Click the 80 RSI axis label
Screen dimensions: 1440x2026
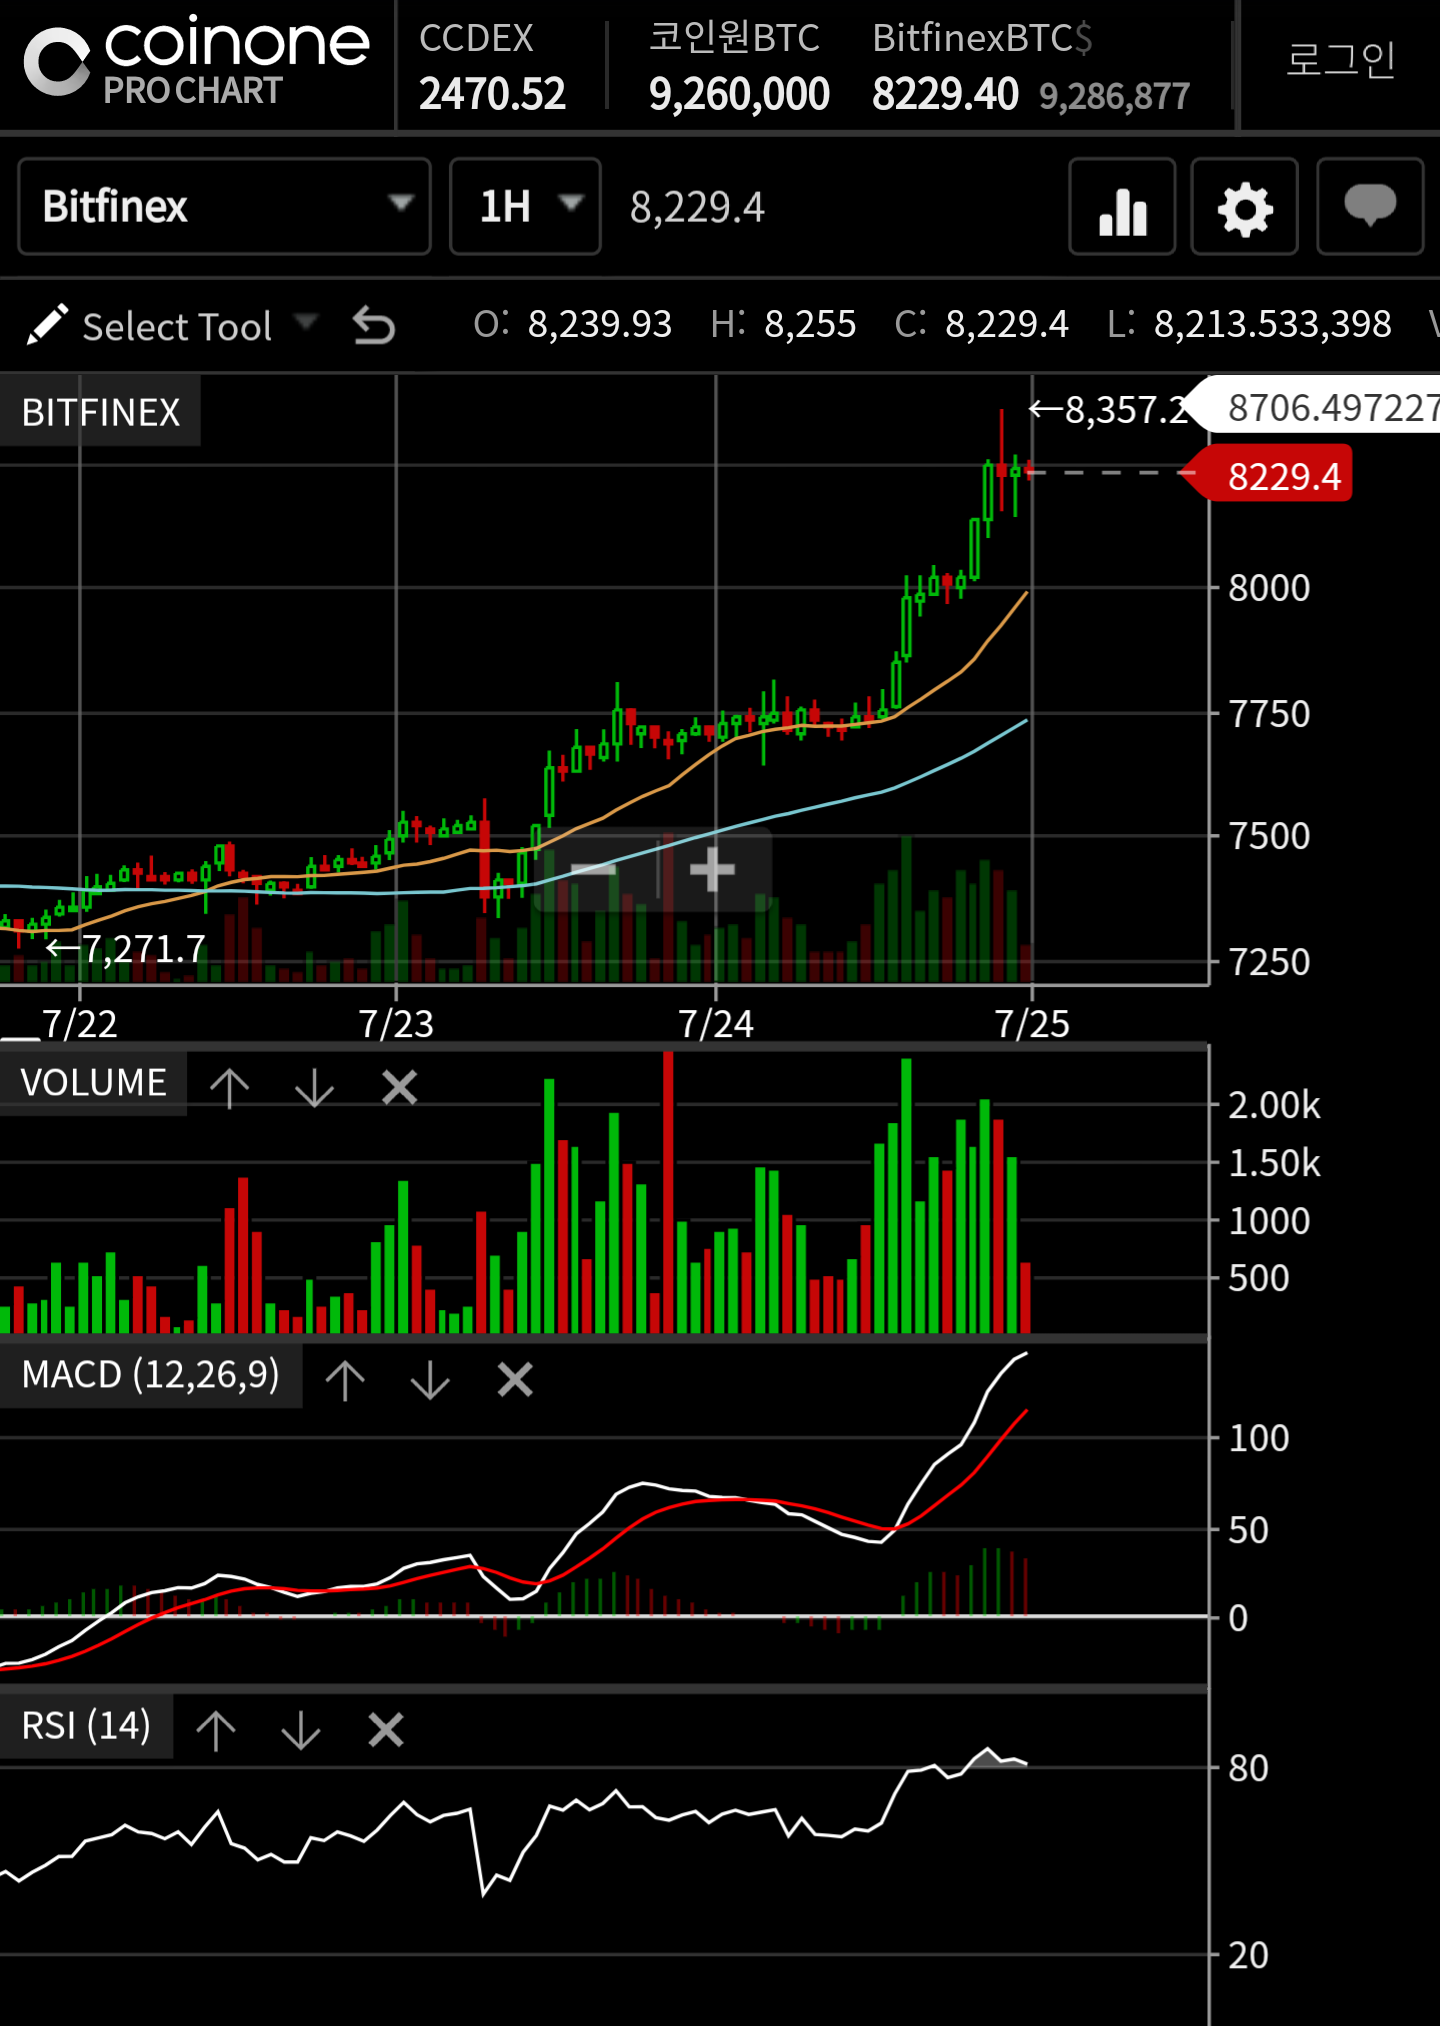[x=1248, y=1768]
